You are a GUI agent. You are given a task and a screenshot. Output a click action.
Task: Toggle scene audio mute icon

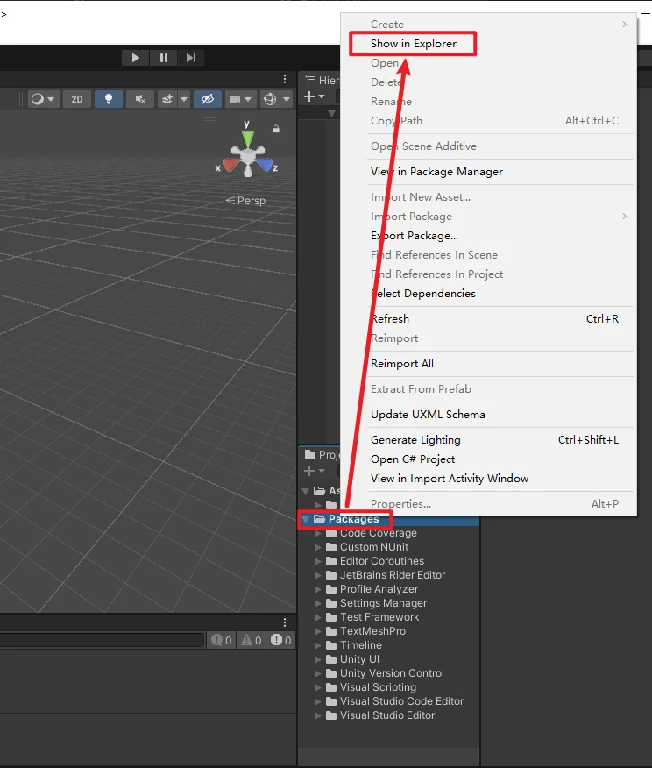[x=141, y=99]
